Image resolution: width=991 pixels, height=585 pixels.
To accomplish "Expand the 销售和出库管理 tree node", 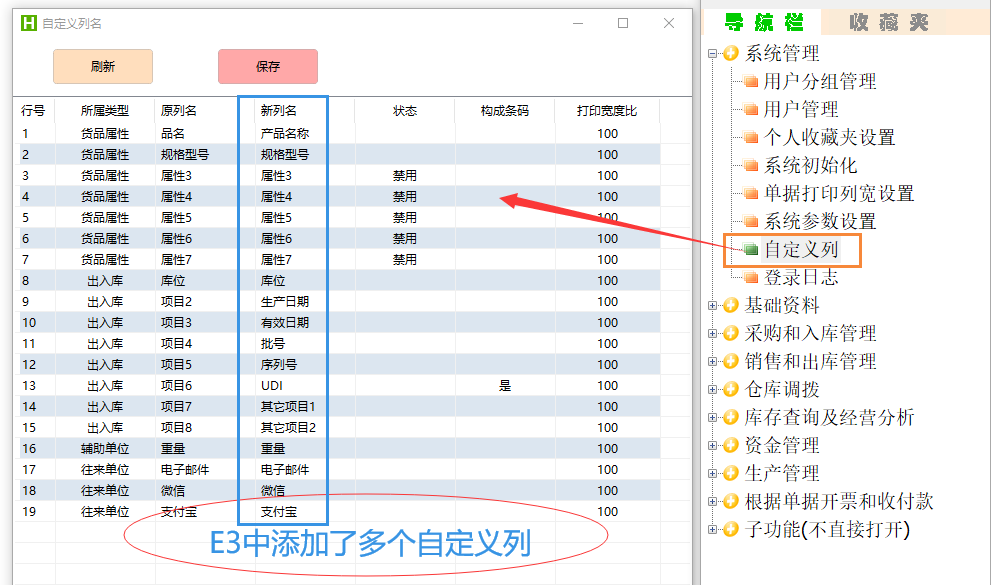I will pyautogui.click(x=712, y=362).
